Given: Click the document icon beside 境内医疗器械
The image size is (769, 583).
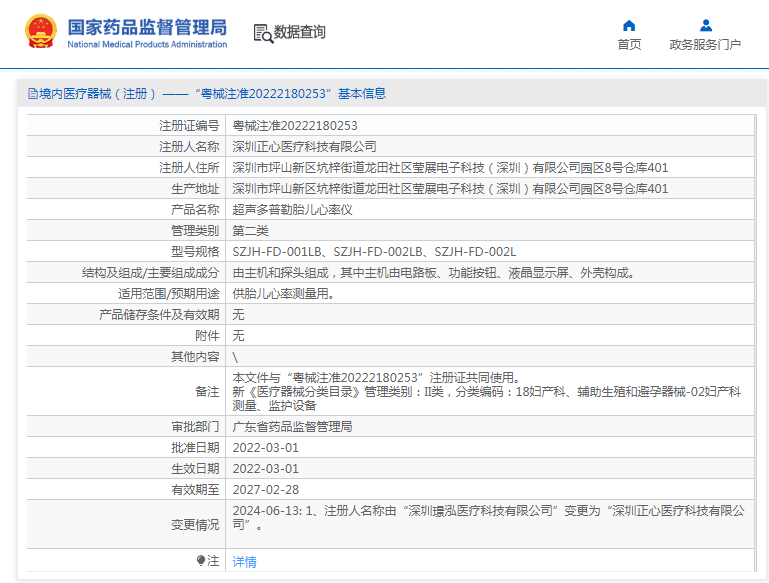Looking at the screenshot, I should tap(33, 94).
